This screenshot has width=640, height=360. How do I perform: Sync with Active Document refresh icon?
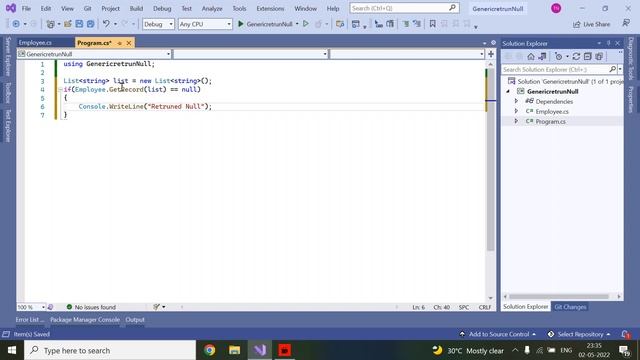(576, 57)
